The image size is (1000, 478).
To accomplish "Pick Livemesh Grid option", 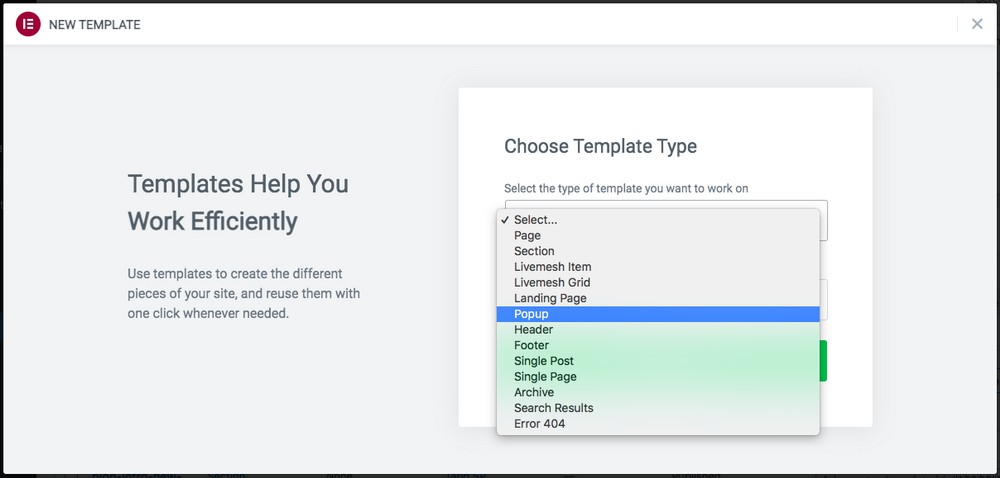I will (x=658, y=282).
